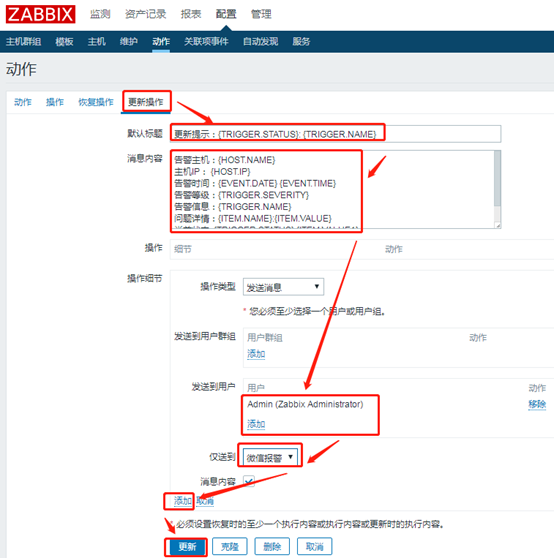Image resolution: width=554 pixels, height=558 pixels.
Task: Click 添加 under 用户群组
Action: point(256,354)
